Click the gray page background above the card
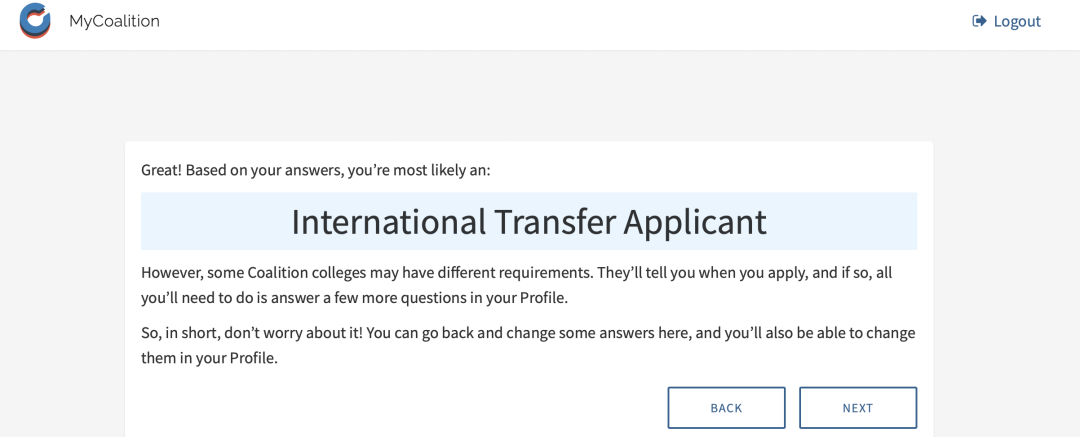This screenshot has height=437, width=1080. (529, 95)
